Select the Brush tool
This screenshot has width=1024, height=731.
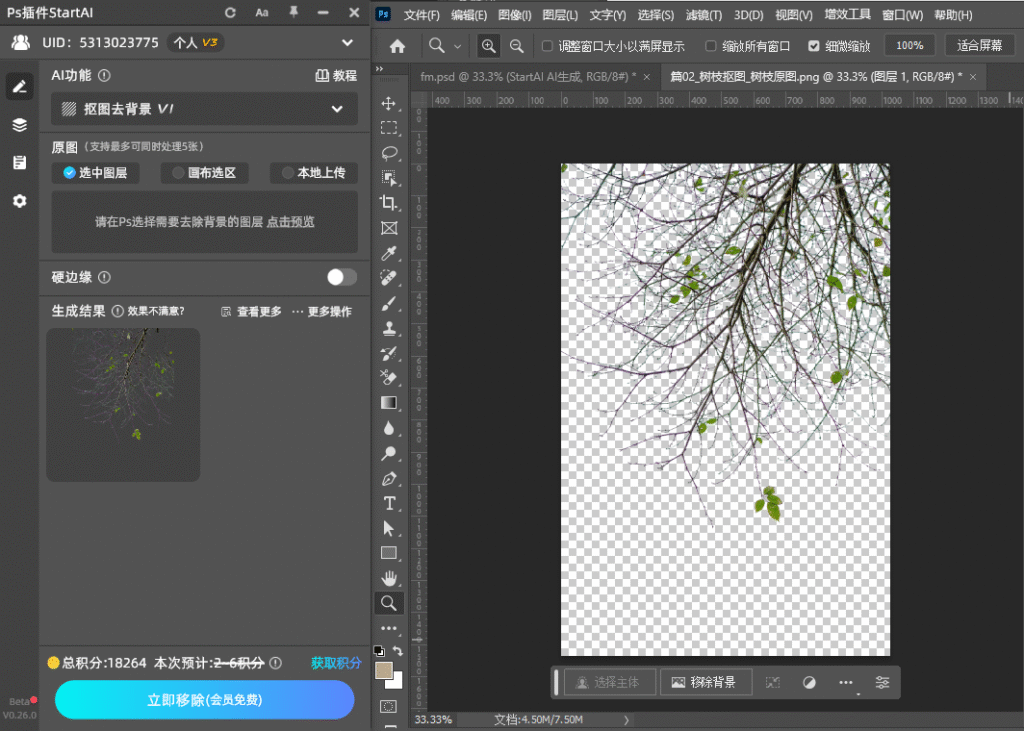[389, 303]
